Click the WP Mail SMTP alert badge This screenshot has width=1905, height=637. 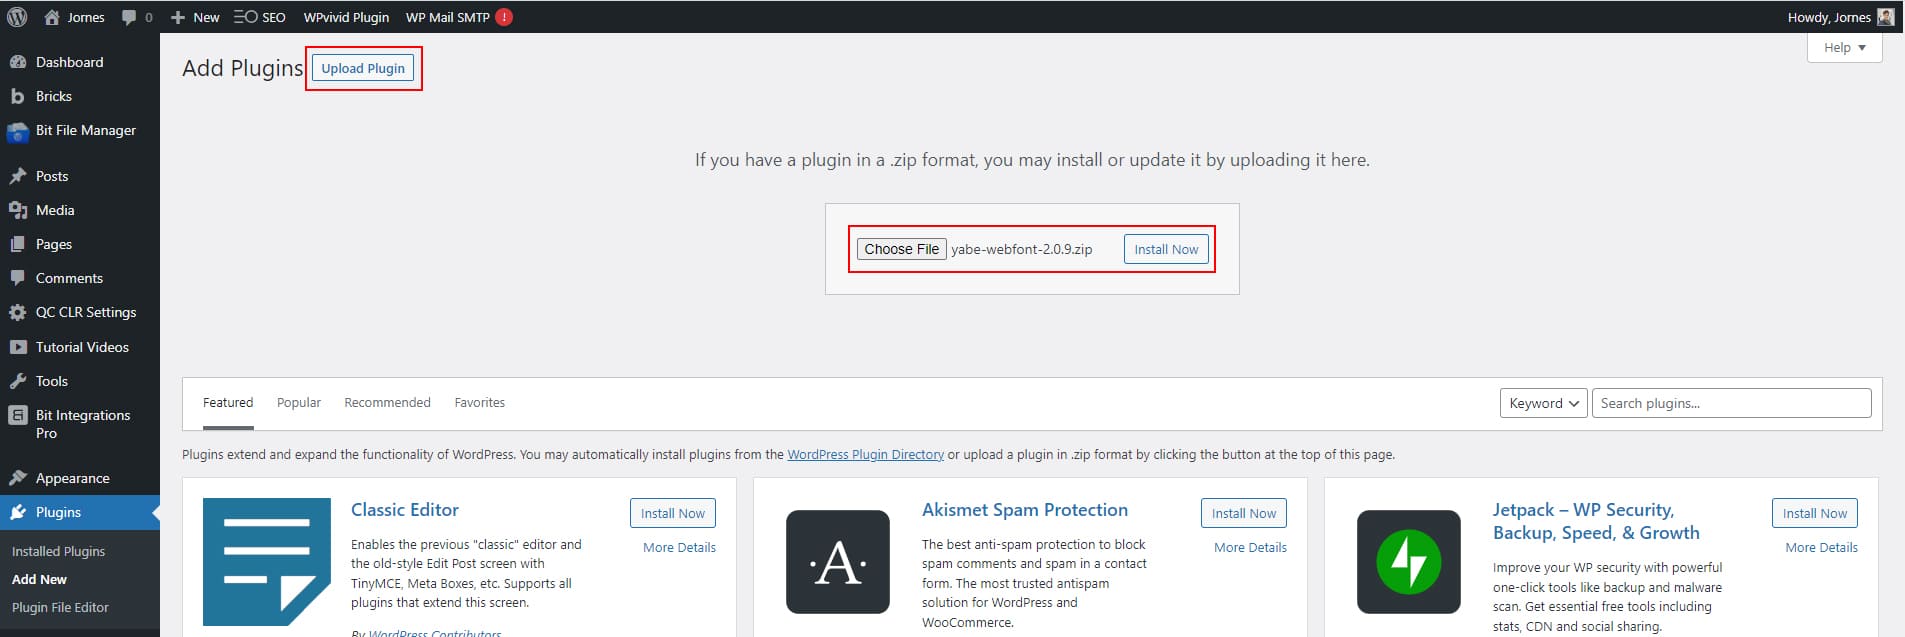tap(502, 17)
